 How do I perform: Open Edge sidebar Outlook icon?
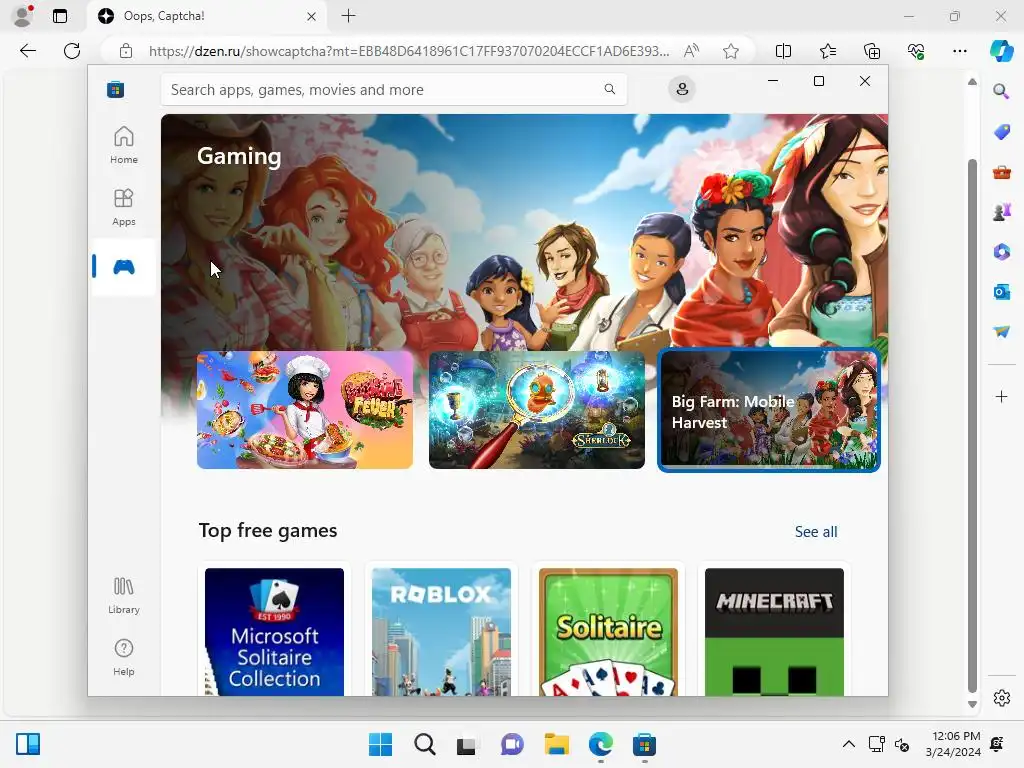tap(1001, 292)
